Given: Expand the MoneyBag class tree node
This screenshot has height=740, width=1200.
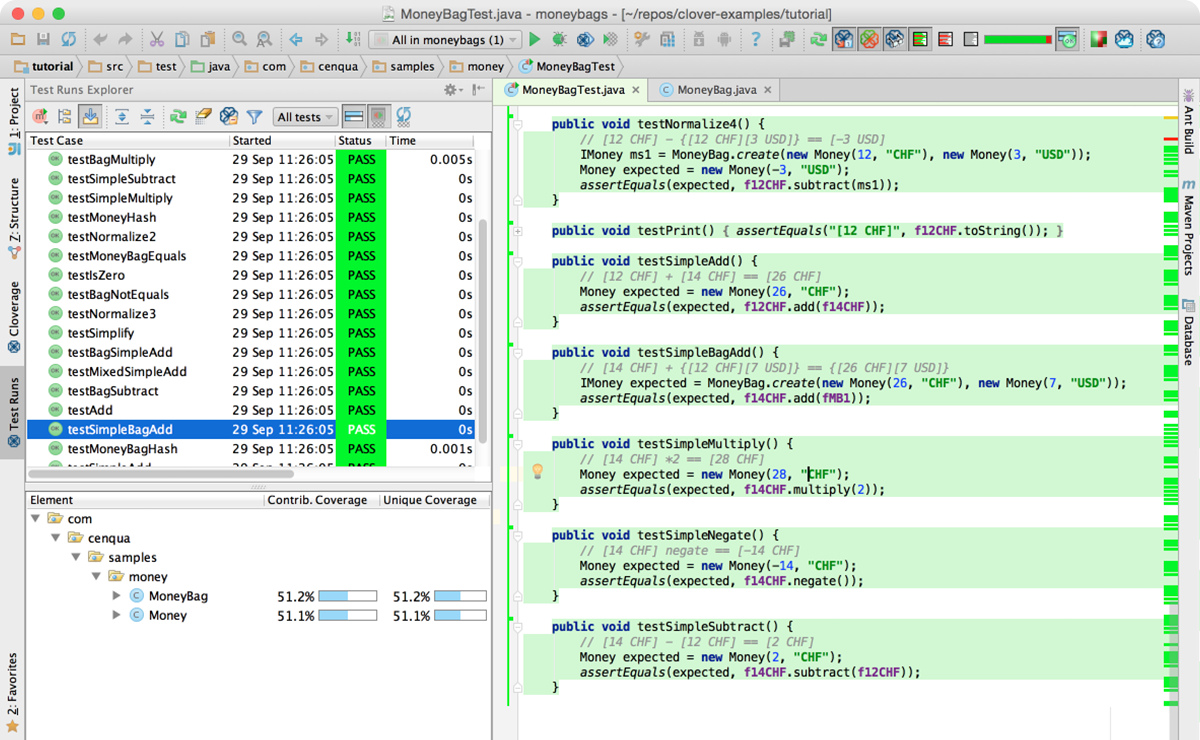Looking at the screenshot, I should pyautogui.click(x=117, y=596).
